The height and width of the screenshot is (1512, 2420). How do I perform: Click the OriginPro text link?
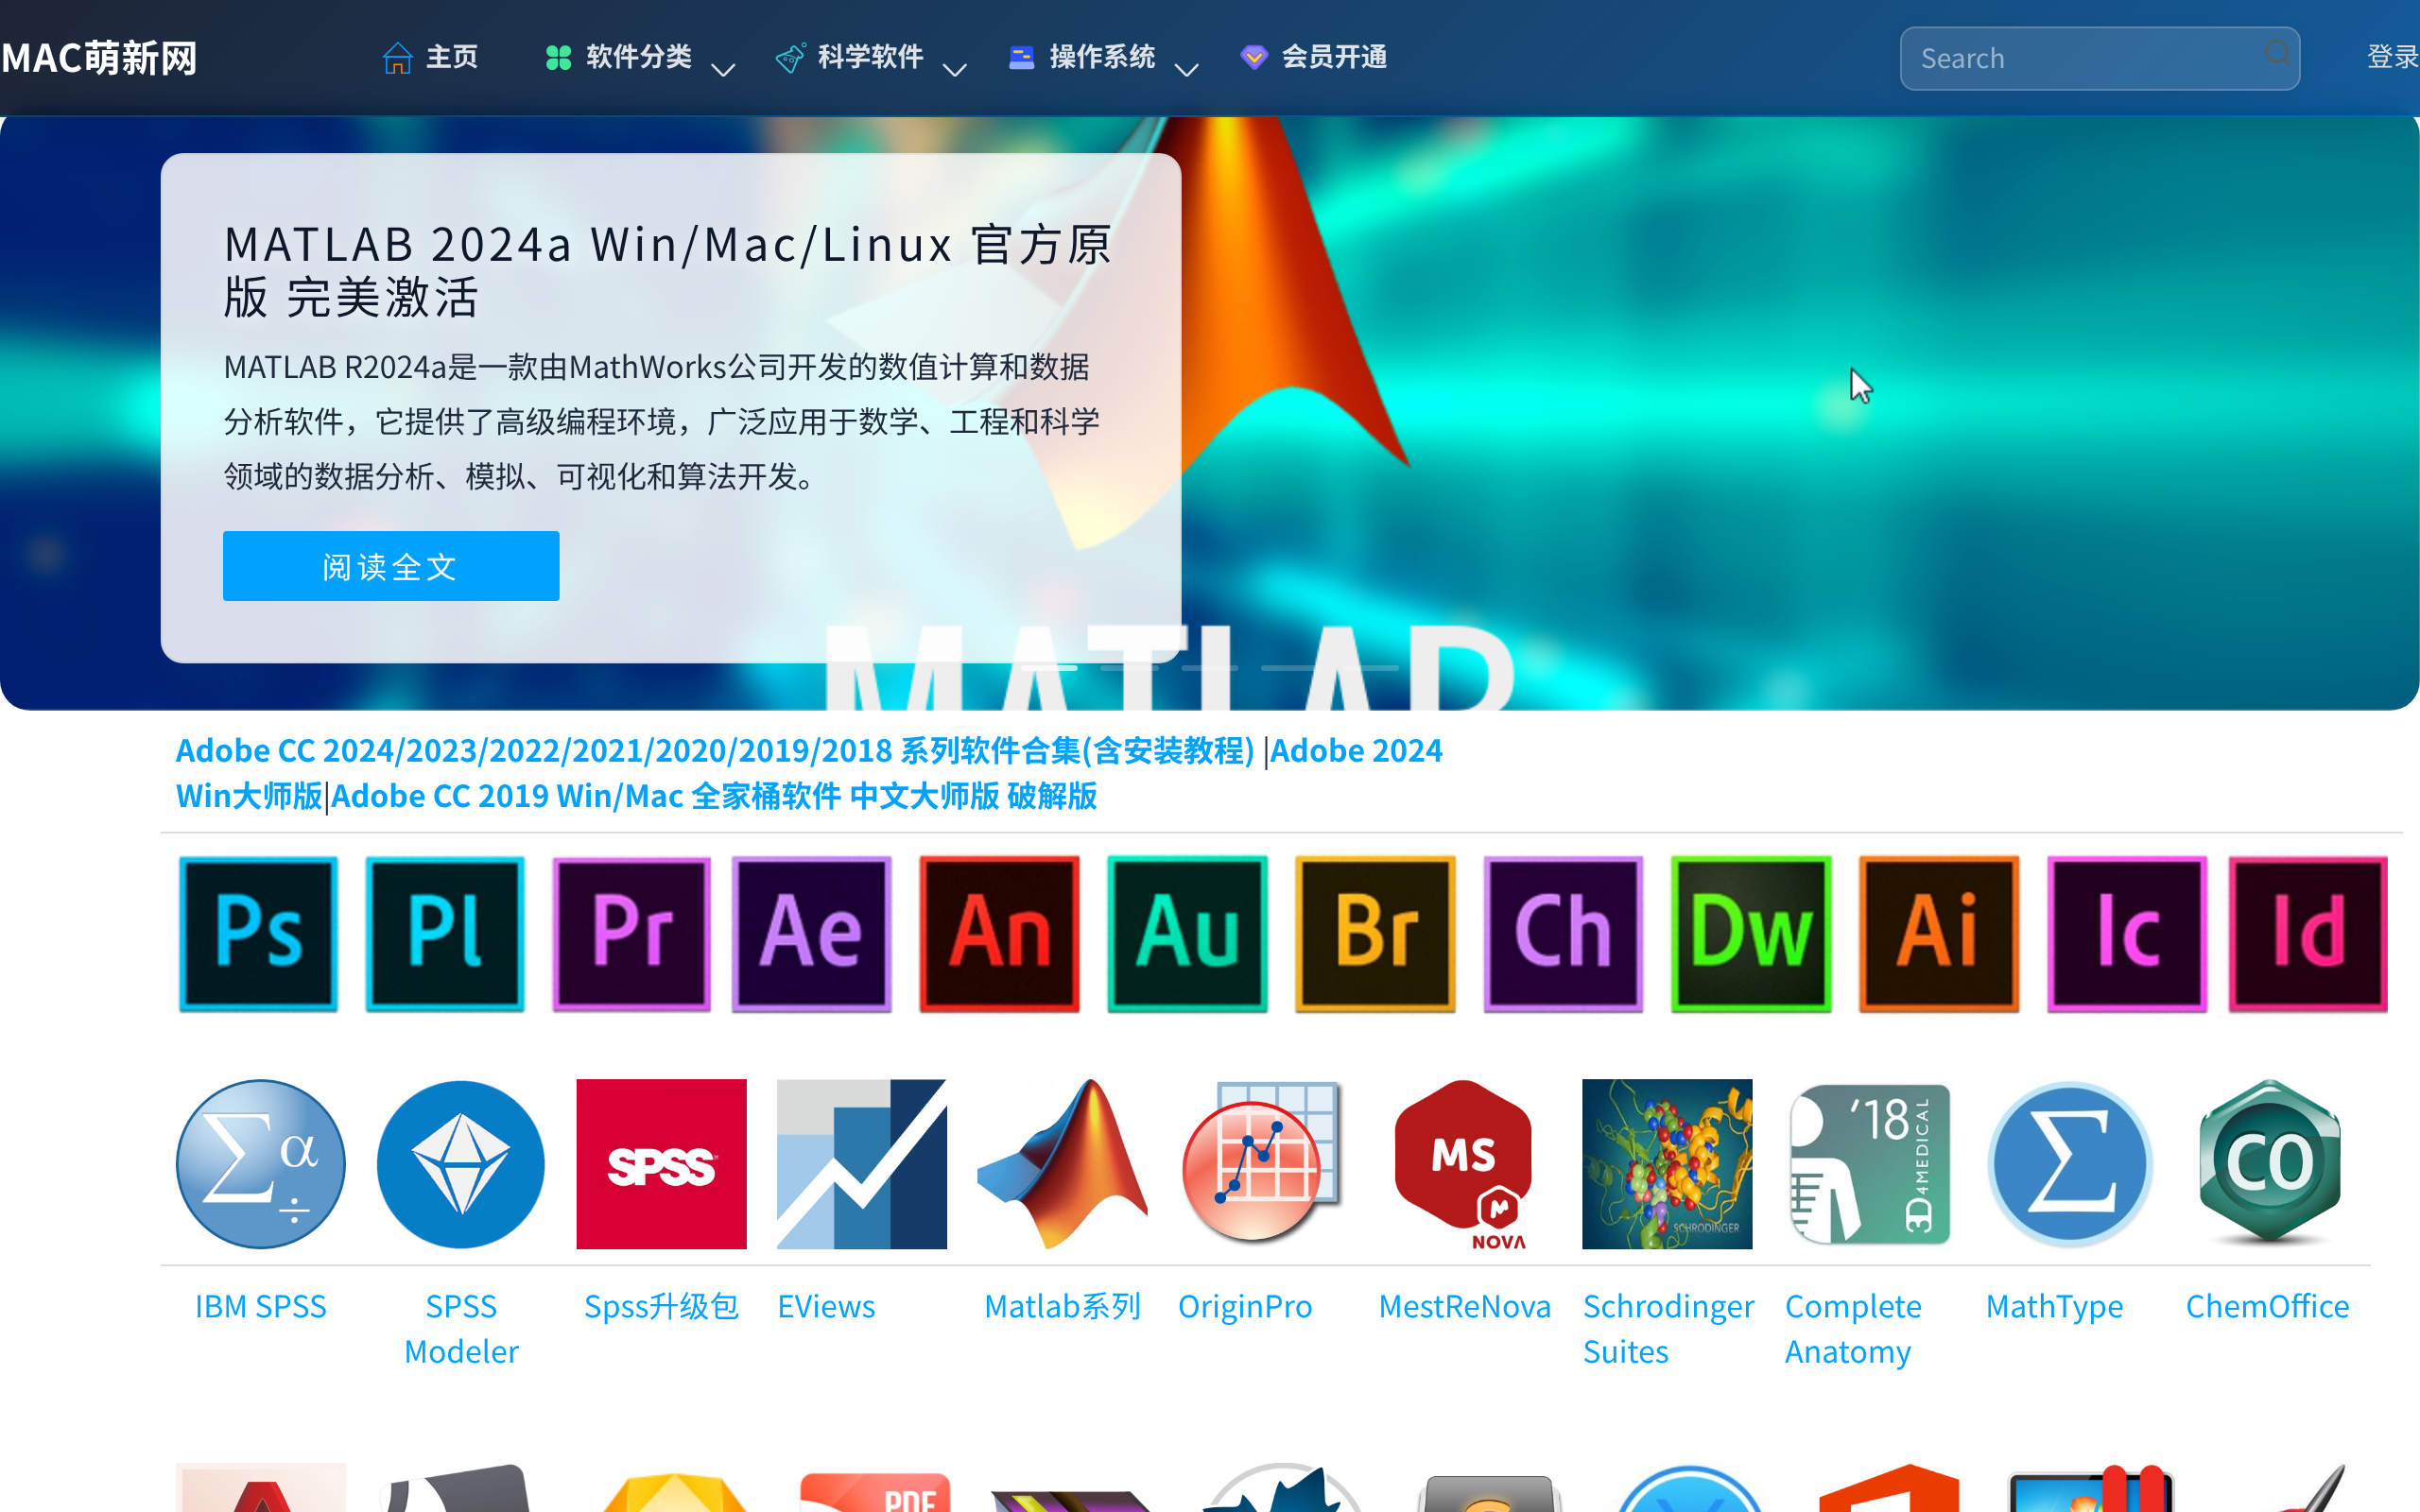[x=1245, y=1306]
